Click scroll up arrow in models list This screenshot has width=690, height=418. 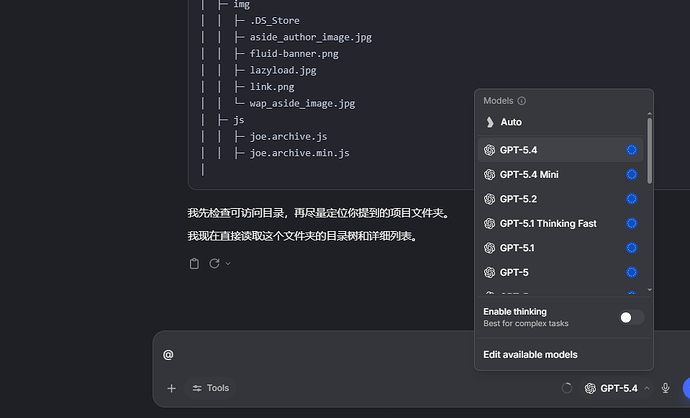tap(650, 114)
